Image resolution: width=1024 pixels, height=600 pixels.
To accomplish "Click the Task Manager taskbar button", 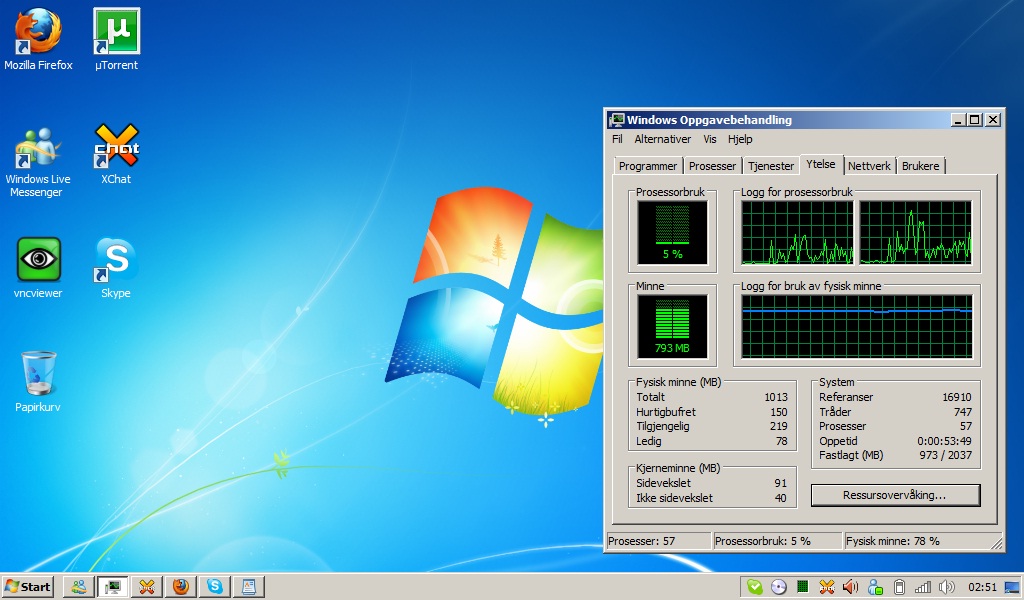I will tap(113, 586).
